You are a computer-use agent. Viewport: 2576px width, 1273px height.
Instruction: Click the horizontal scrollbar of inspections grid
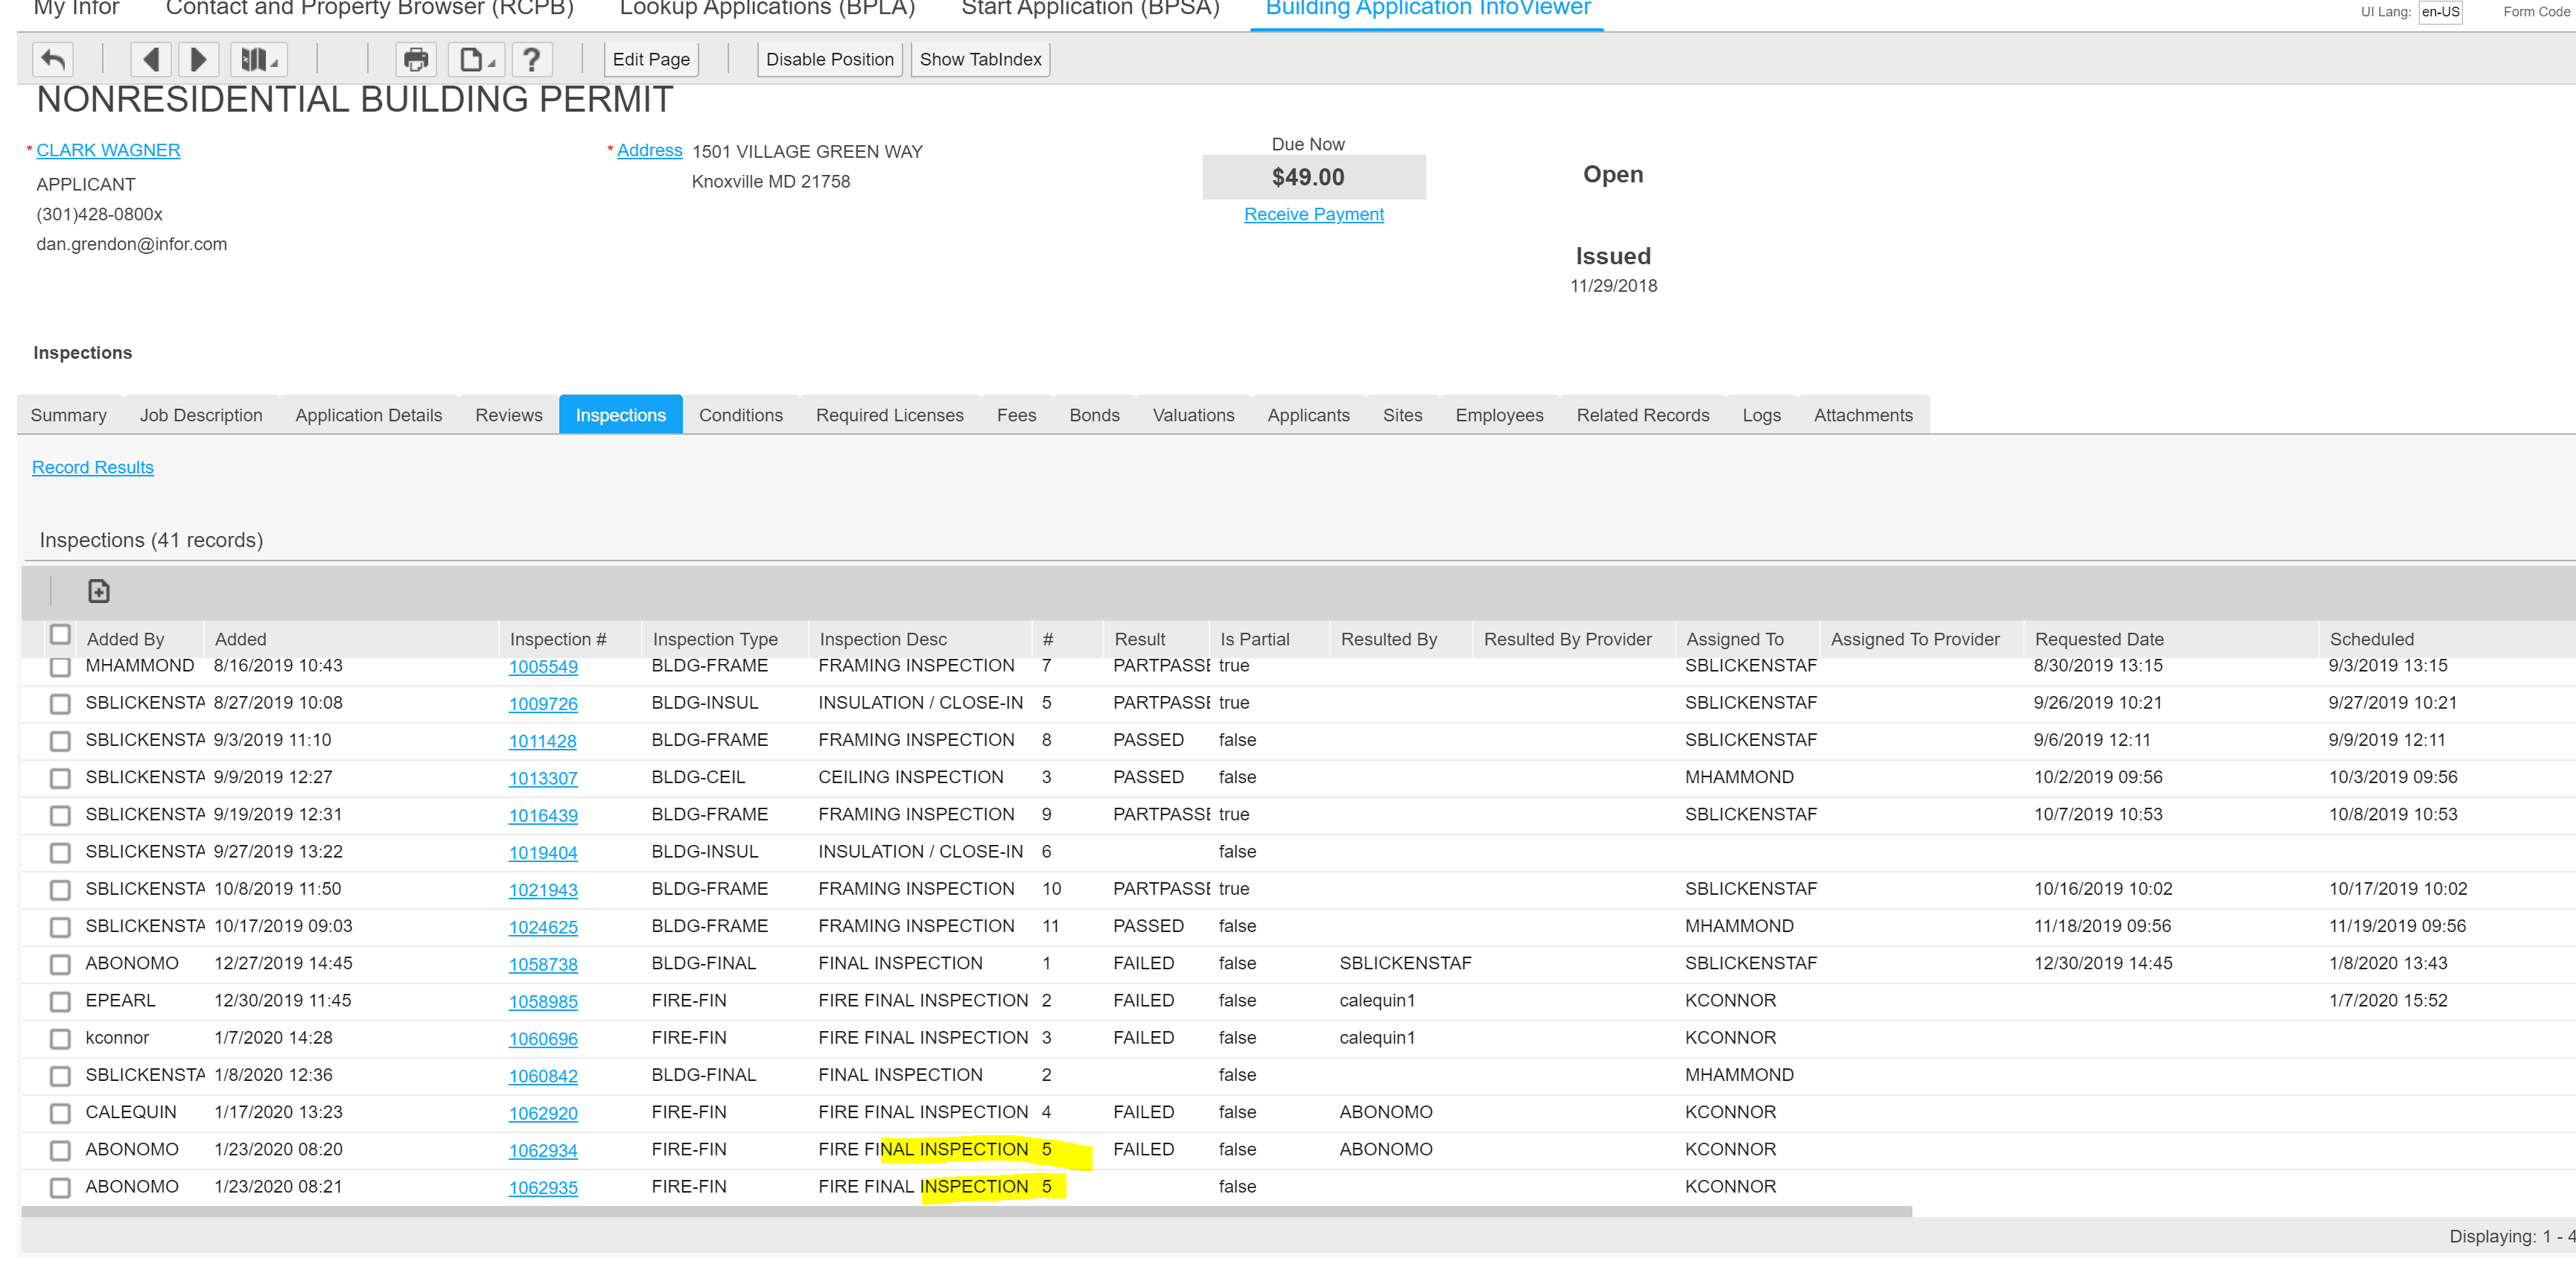click(x=965, y=1212)
